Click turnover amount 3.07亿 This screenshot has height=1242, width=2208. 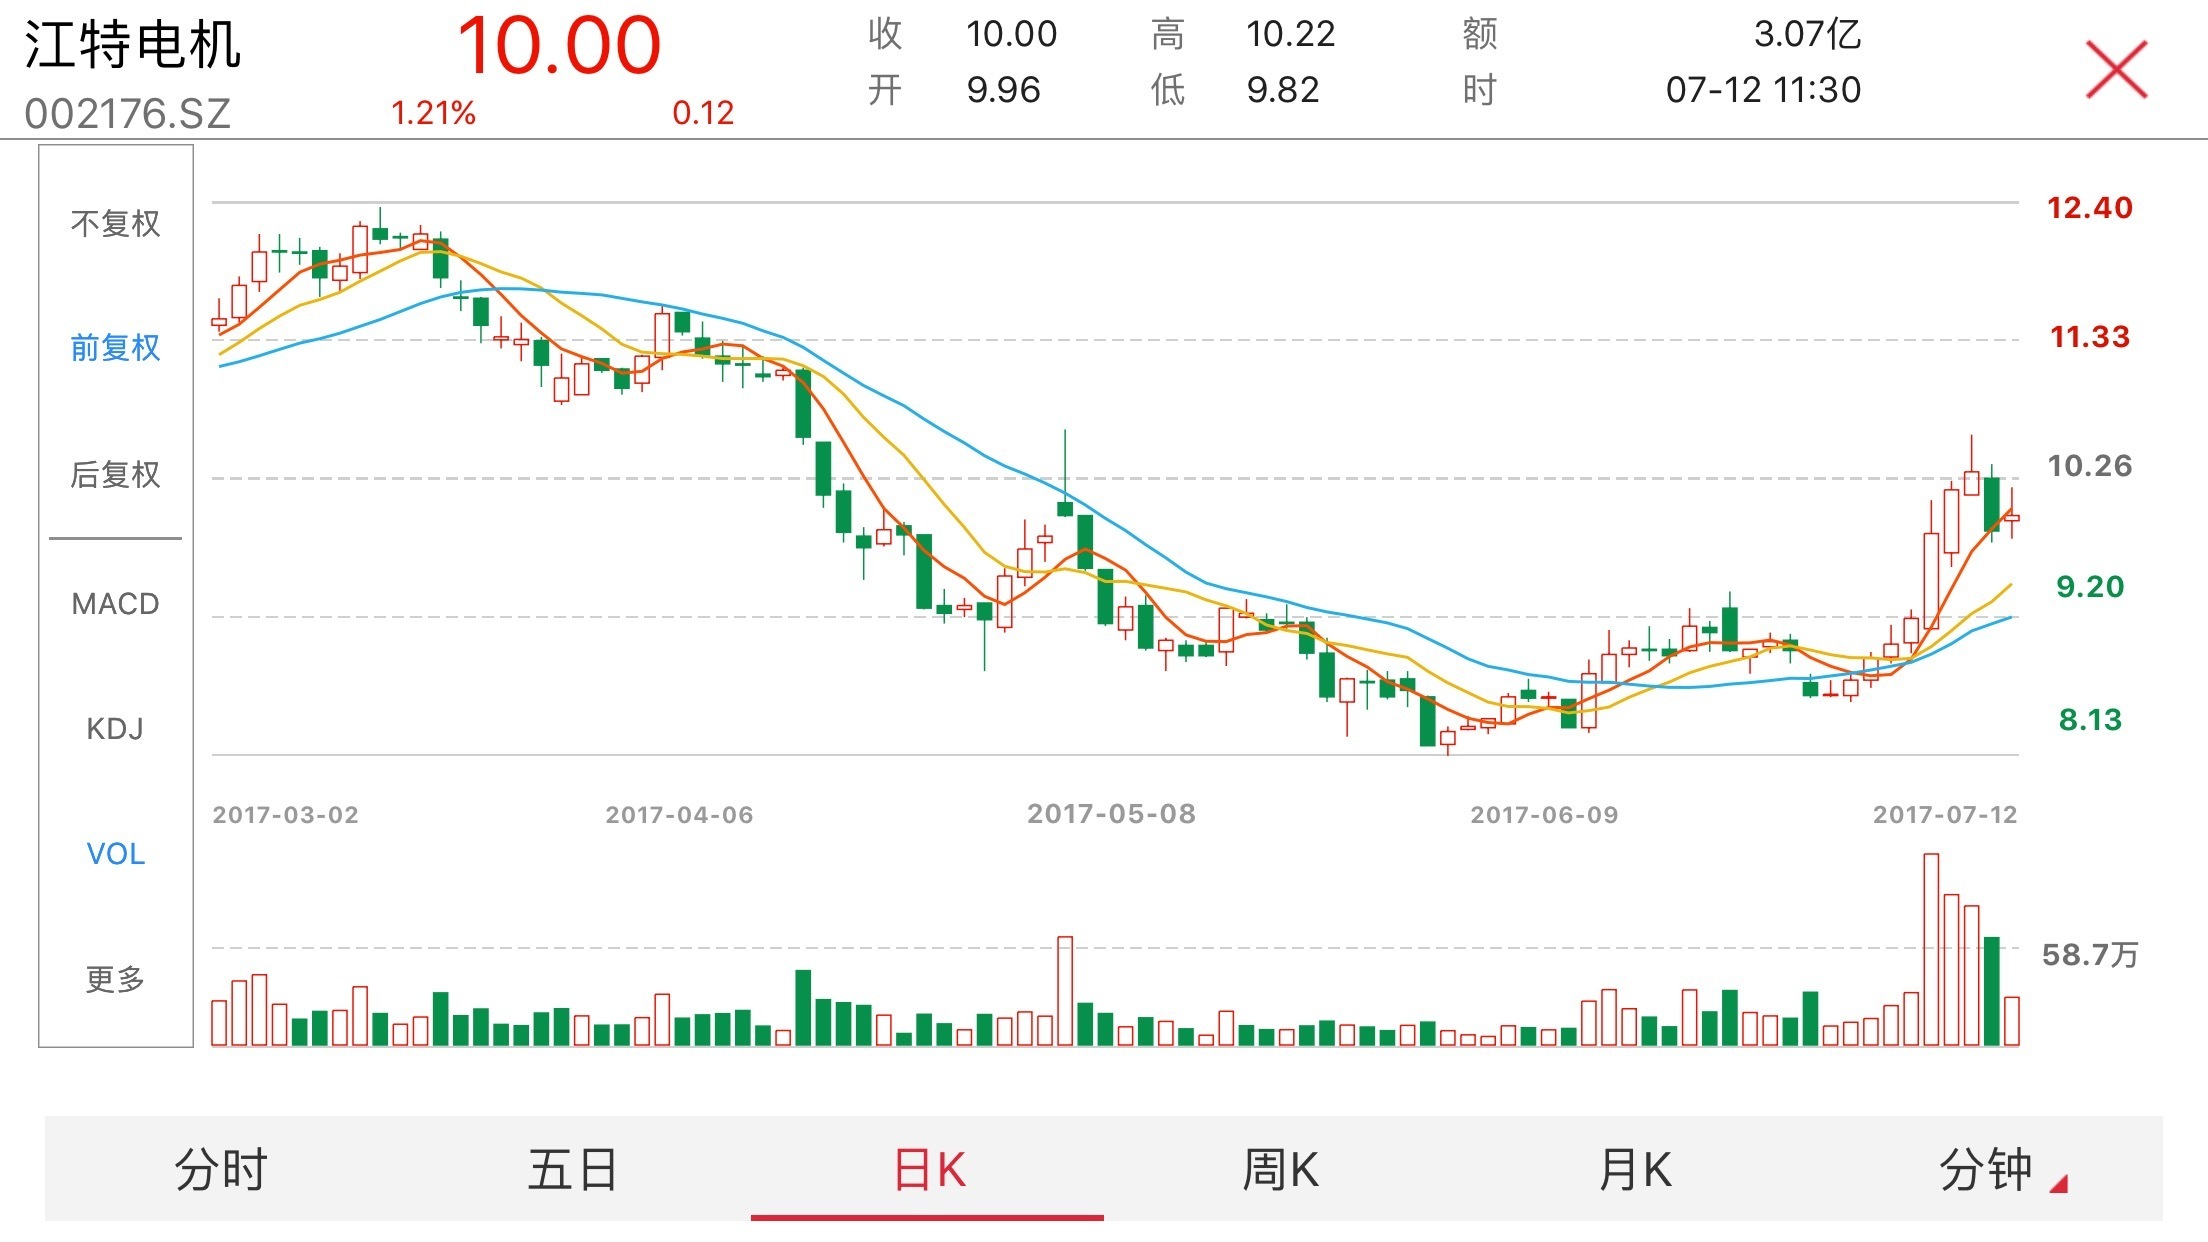point(1807,34)
